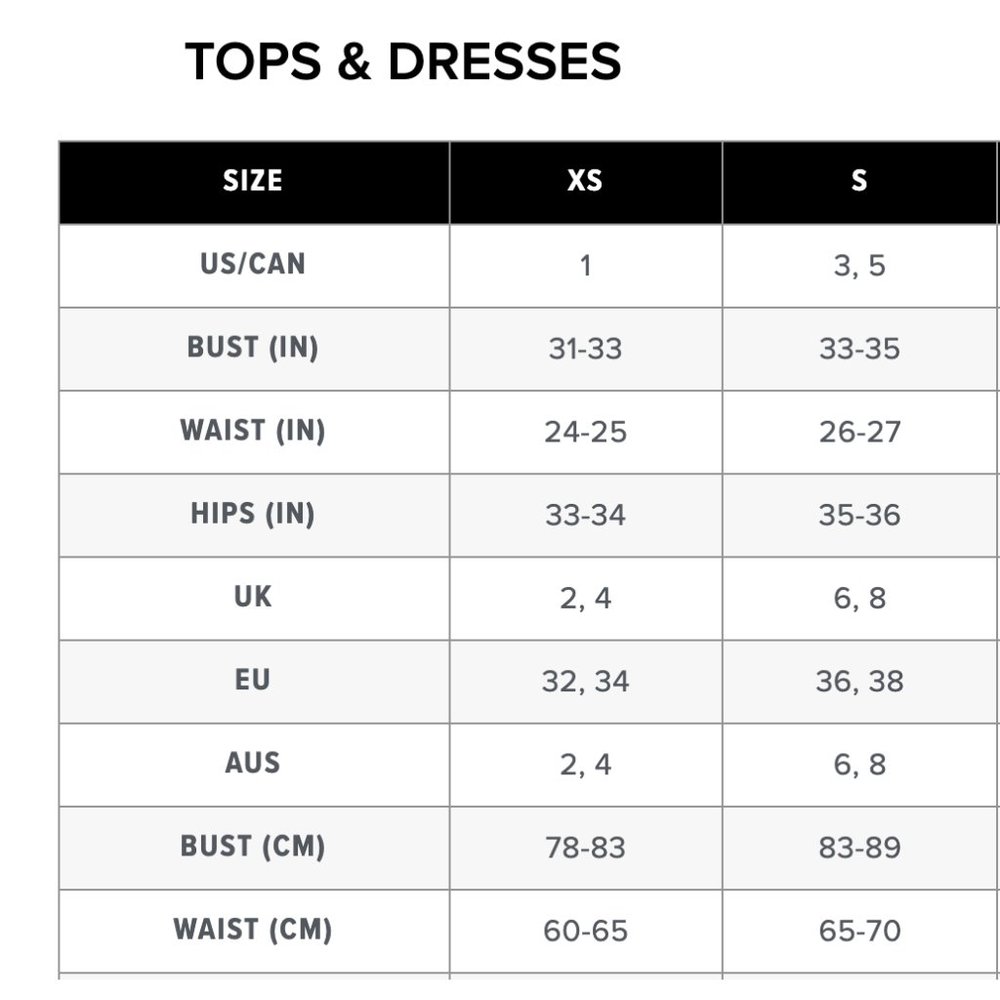
Task: Select the SIZE column header
Action: point(253,181)
